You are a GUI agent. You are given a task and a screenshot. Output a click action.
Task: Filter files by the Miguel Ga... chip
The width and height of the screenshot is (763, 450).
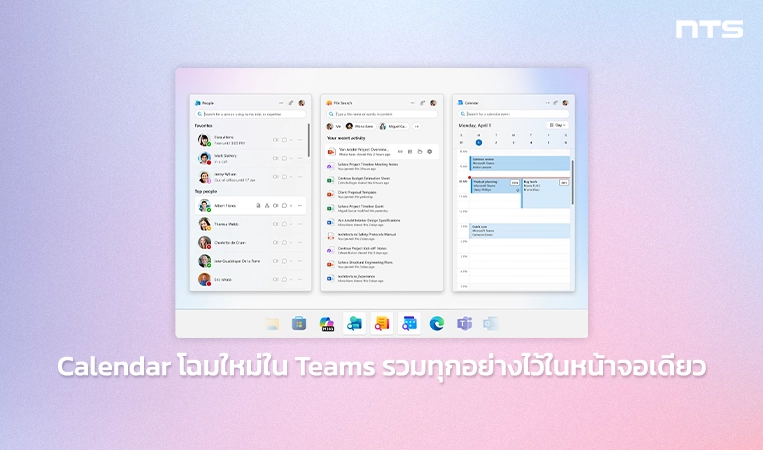click(x=394, y=126)
